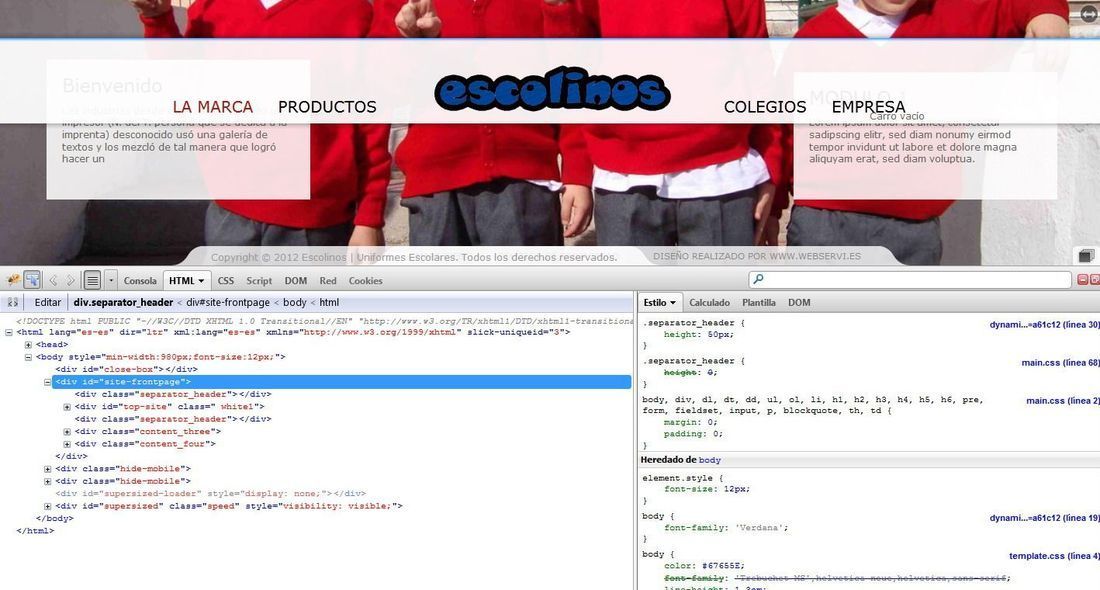Click the arrow icon at page top-right corner
Image resolution: width=1100 pixels, height=590 pixels.
point(1087,14)
